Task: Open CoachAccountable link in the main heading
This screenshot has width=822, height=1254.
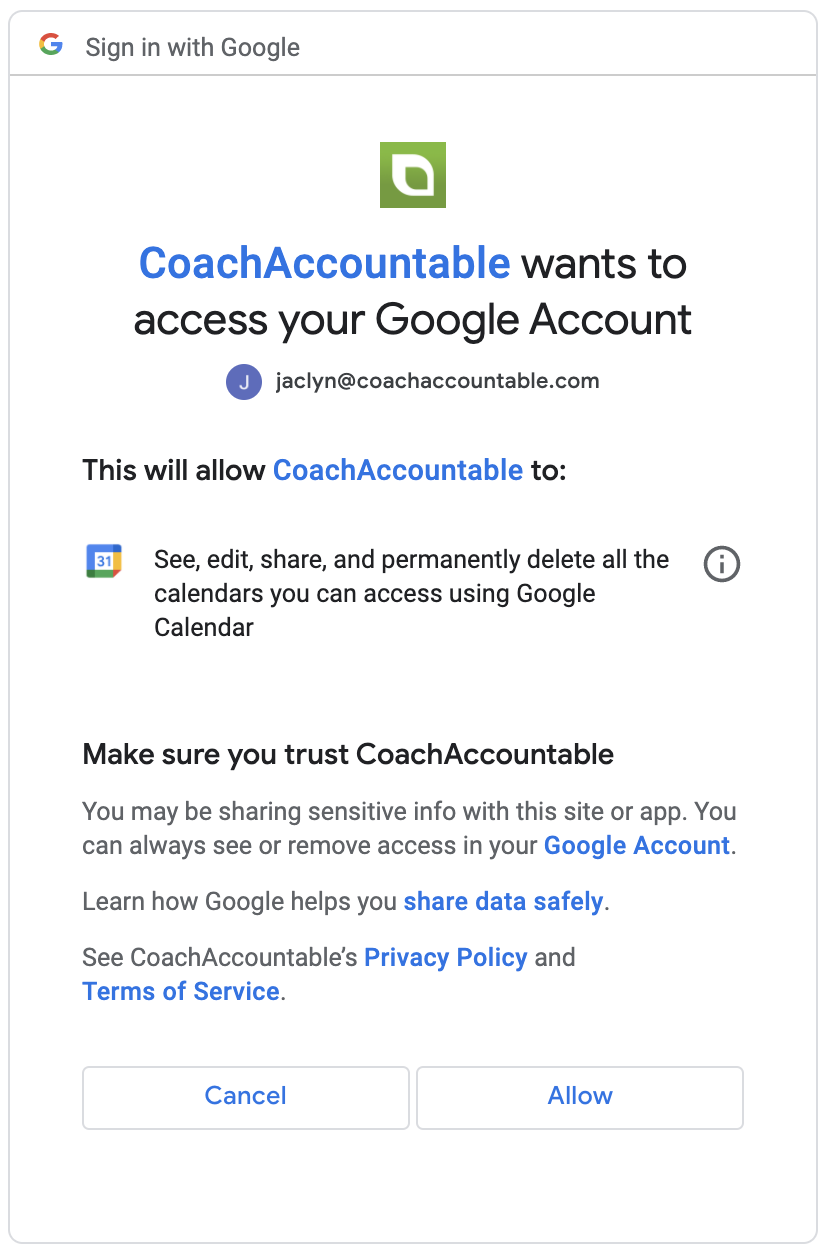Action: [325, 264]
